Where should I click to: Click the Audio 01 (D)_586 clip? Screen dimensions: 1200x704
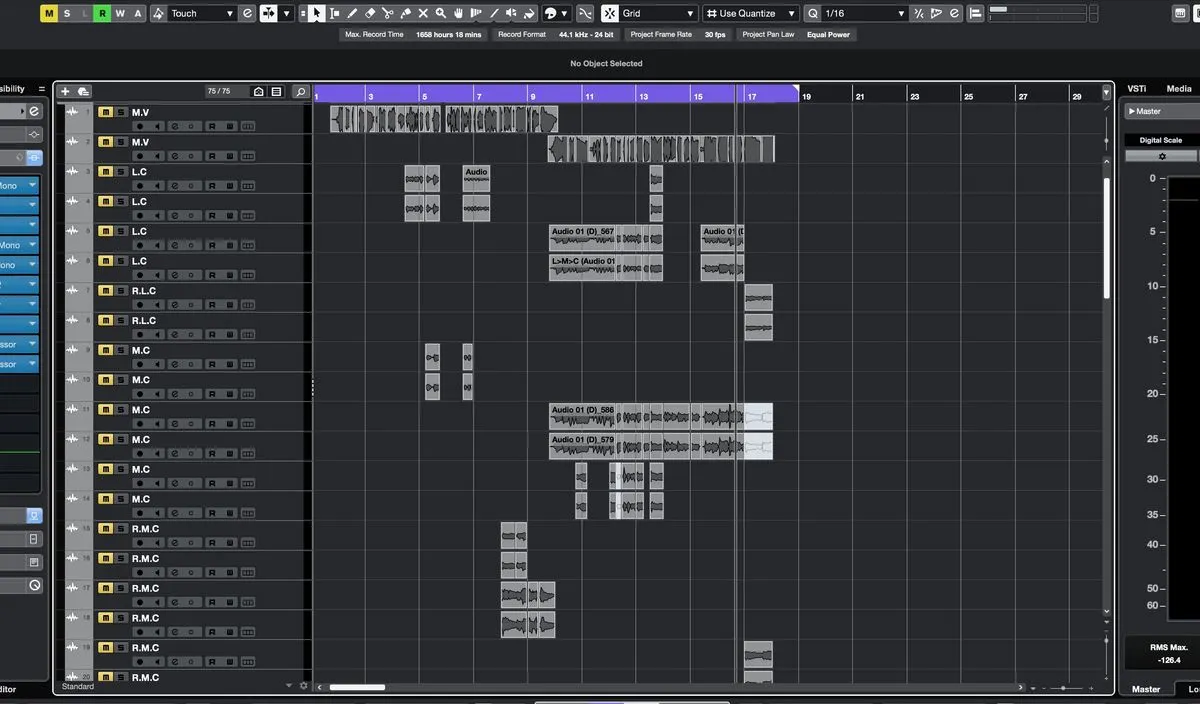point(582,416)
